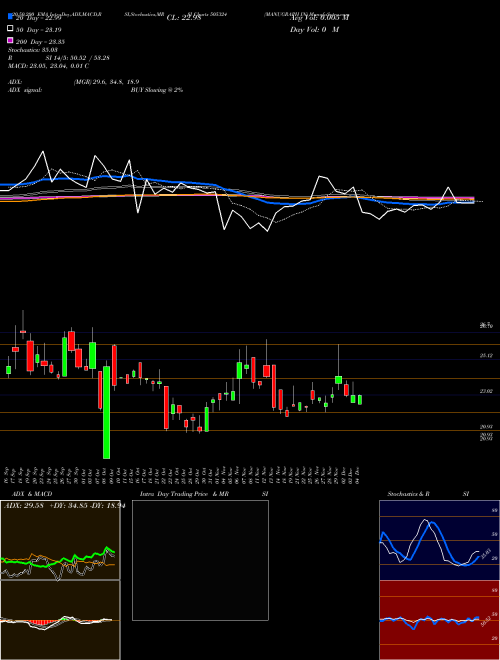
Task: Click the magenta 200 Day legend swatch
Action: (10, 40)
